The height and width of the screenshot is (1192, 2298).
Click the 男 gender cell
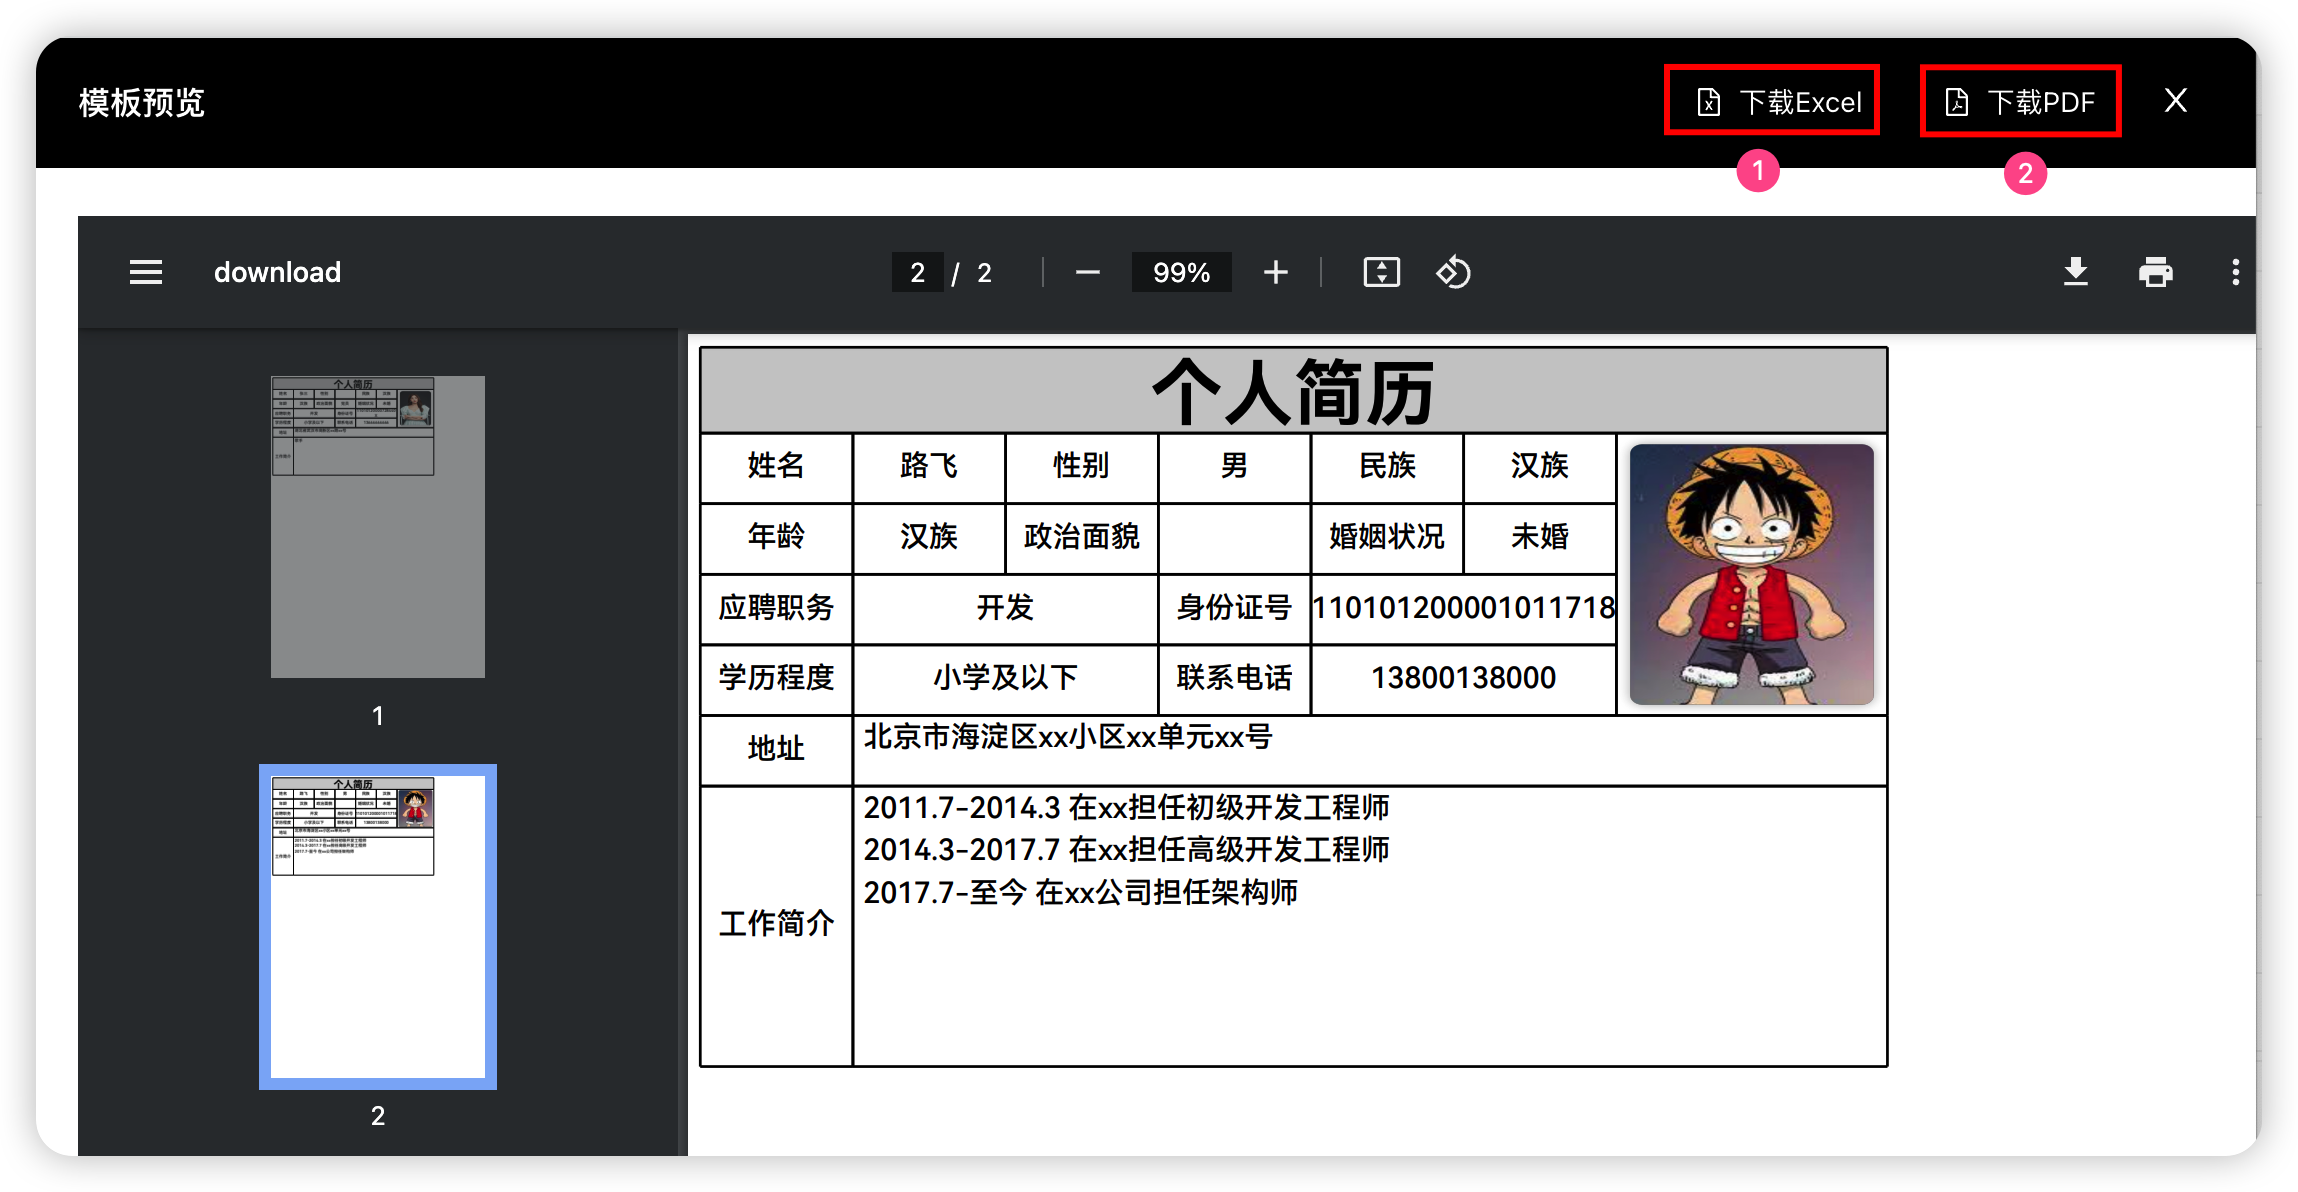(x=1234, y=466)
